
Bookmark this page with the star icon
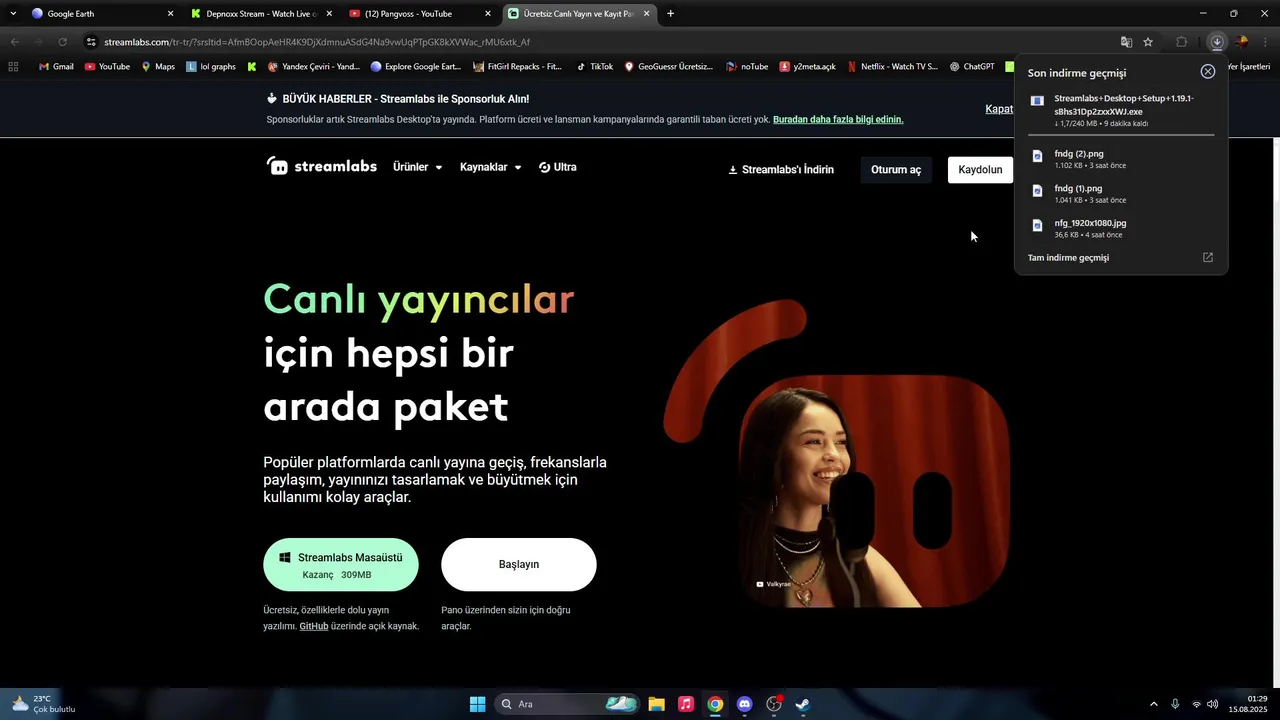[x=1148, y=42]
